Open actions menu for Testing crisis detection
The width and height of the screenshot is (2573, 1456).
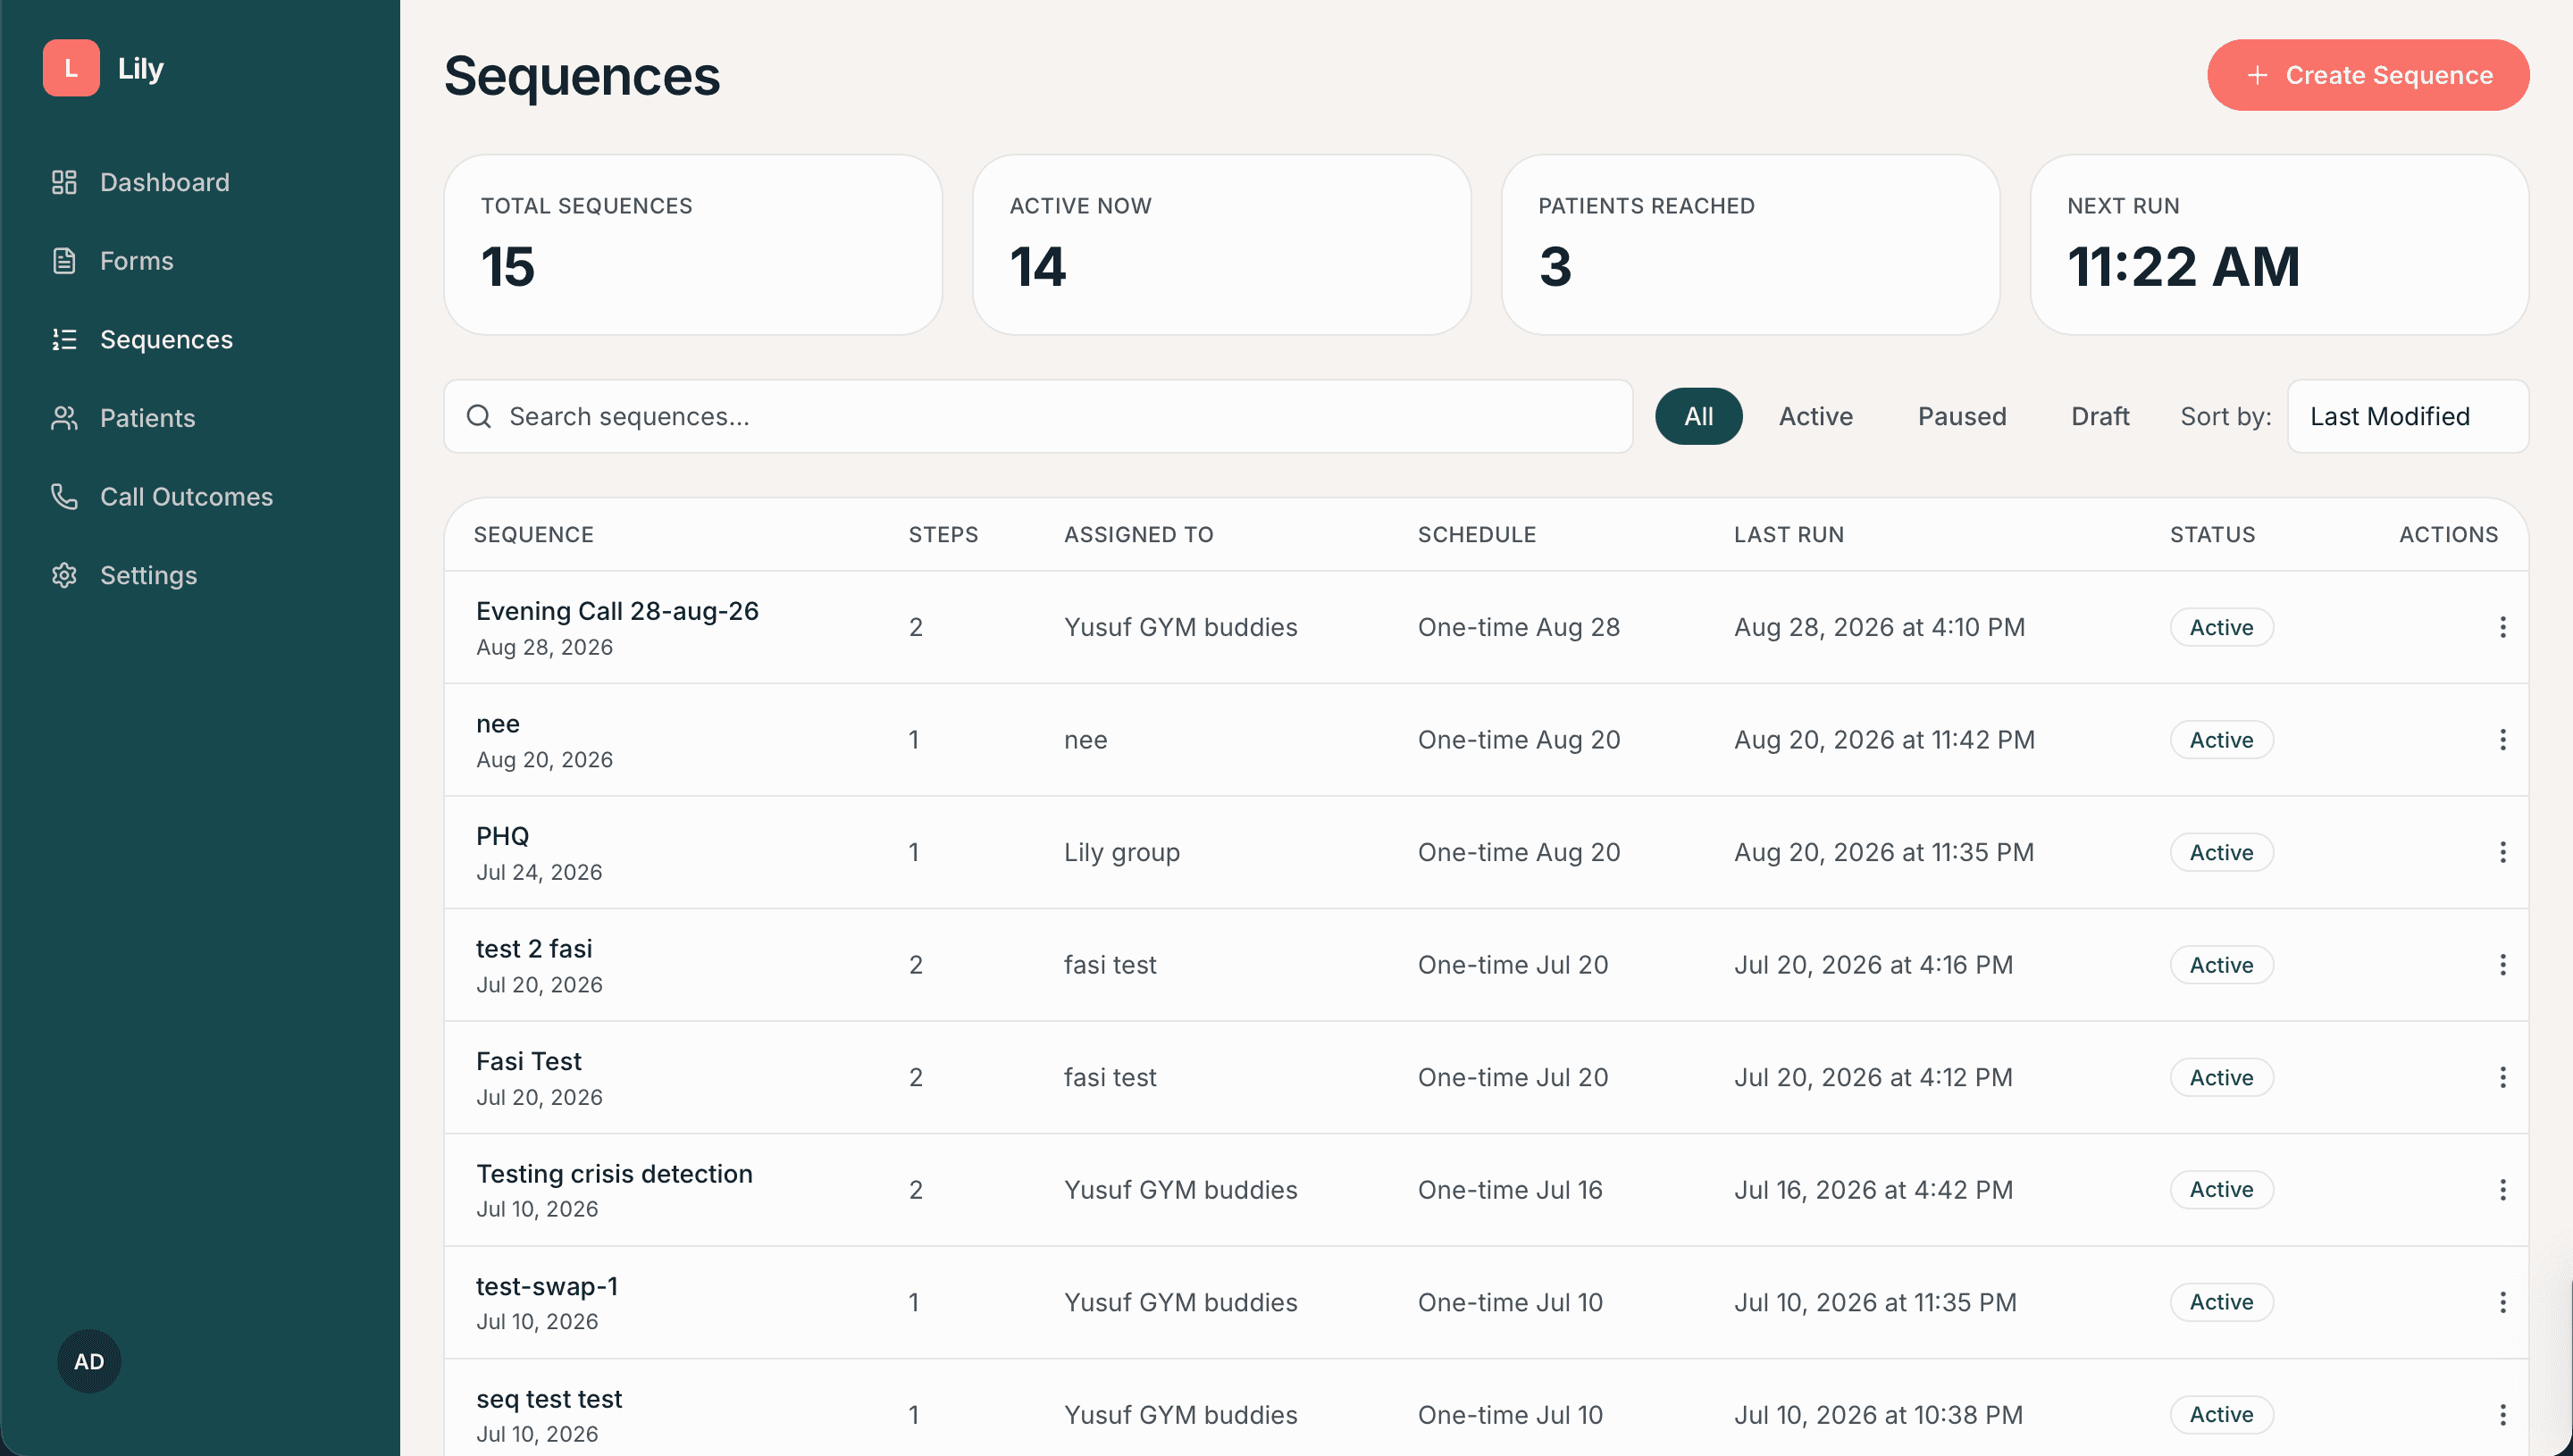2502,1190
